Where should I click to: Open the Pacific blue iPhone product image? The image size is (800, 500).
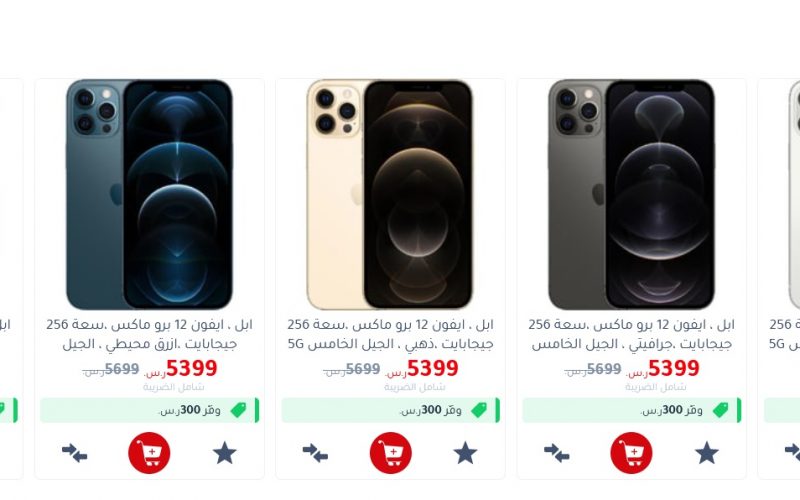pyautogui.click(x=149, y=194)
